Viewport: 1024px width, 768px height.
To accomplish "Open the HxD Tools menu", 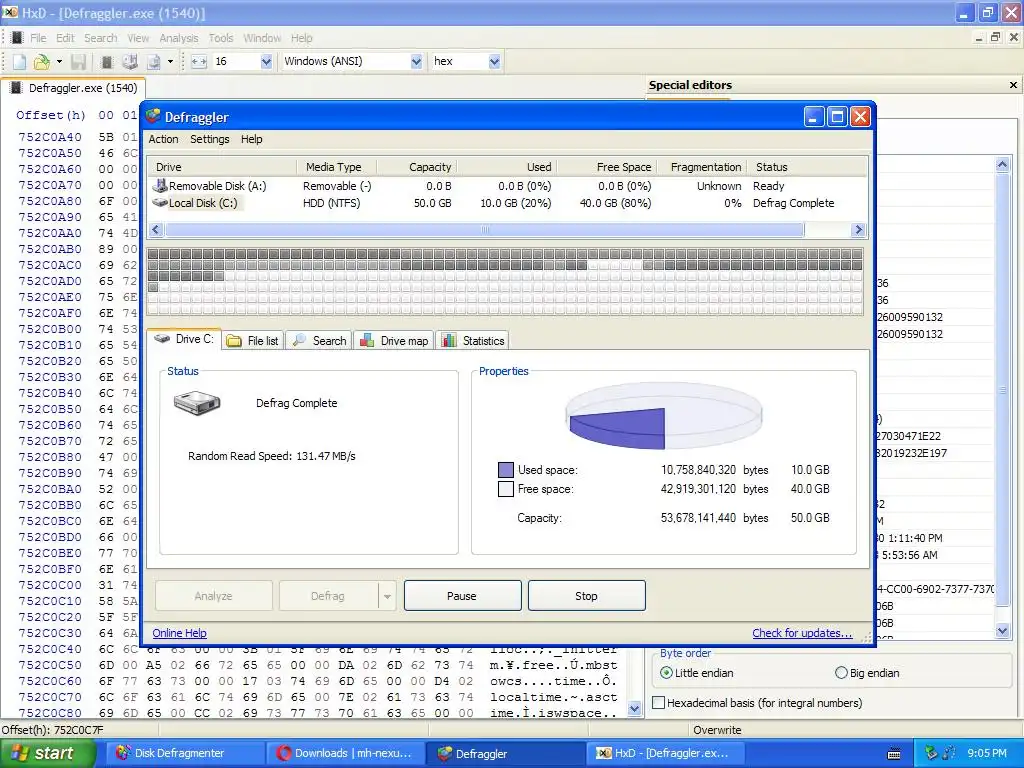I will click(221, 38).
